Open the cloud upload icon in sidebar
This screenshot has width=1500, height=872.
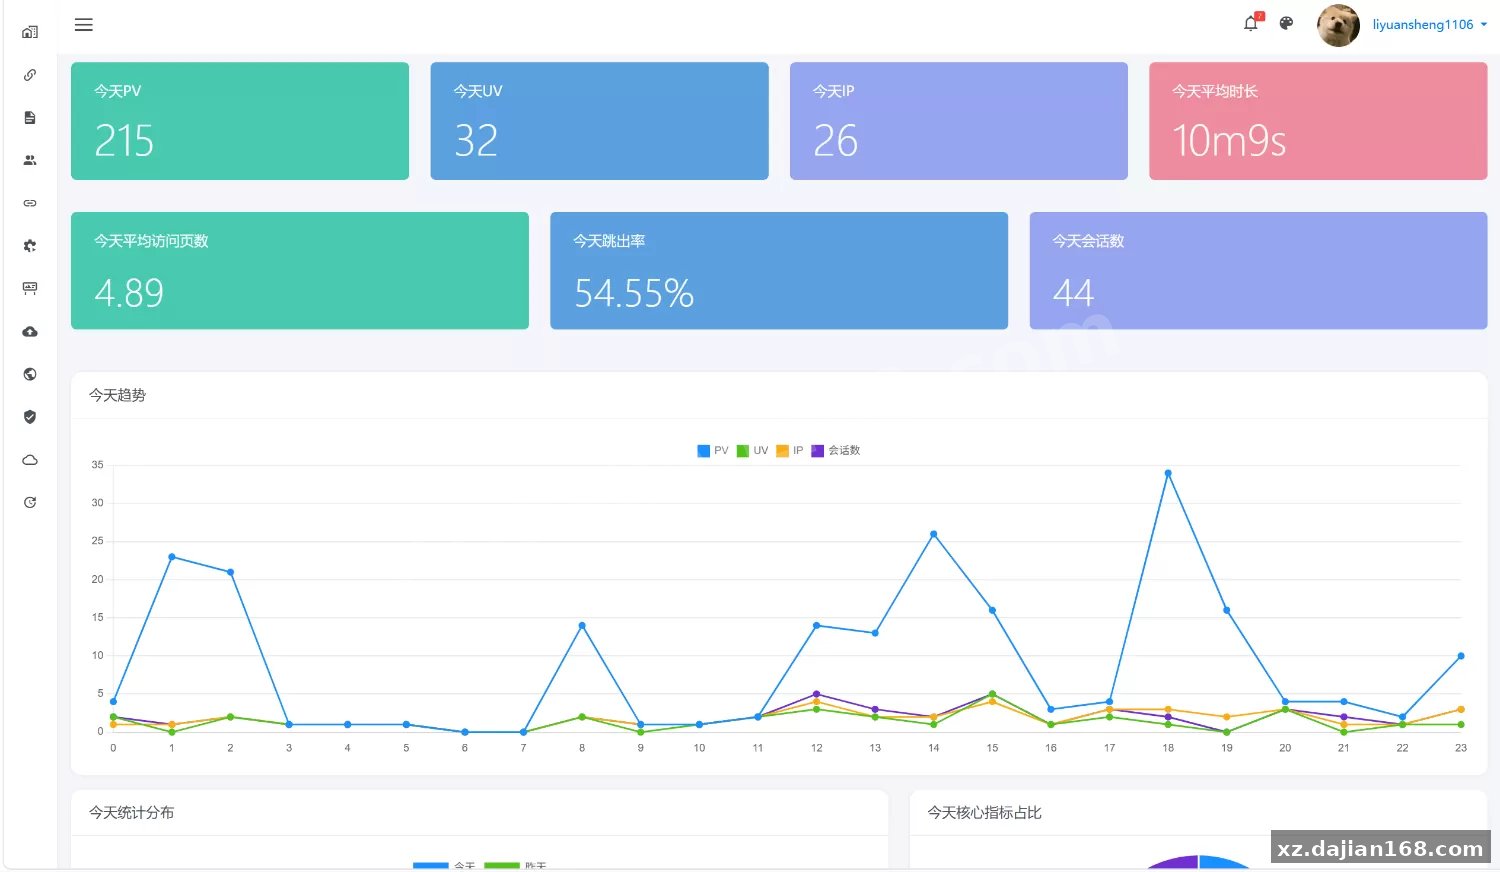30,331
